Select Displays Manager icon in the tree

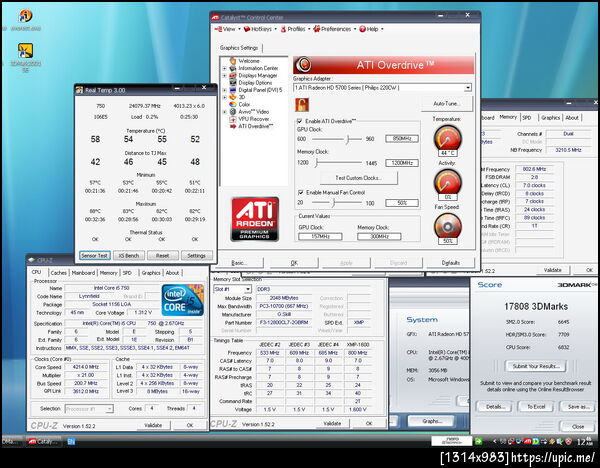click(x=233, y=75)
